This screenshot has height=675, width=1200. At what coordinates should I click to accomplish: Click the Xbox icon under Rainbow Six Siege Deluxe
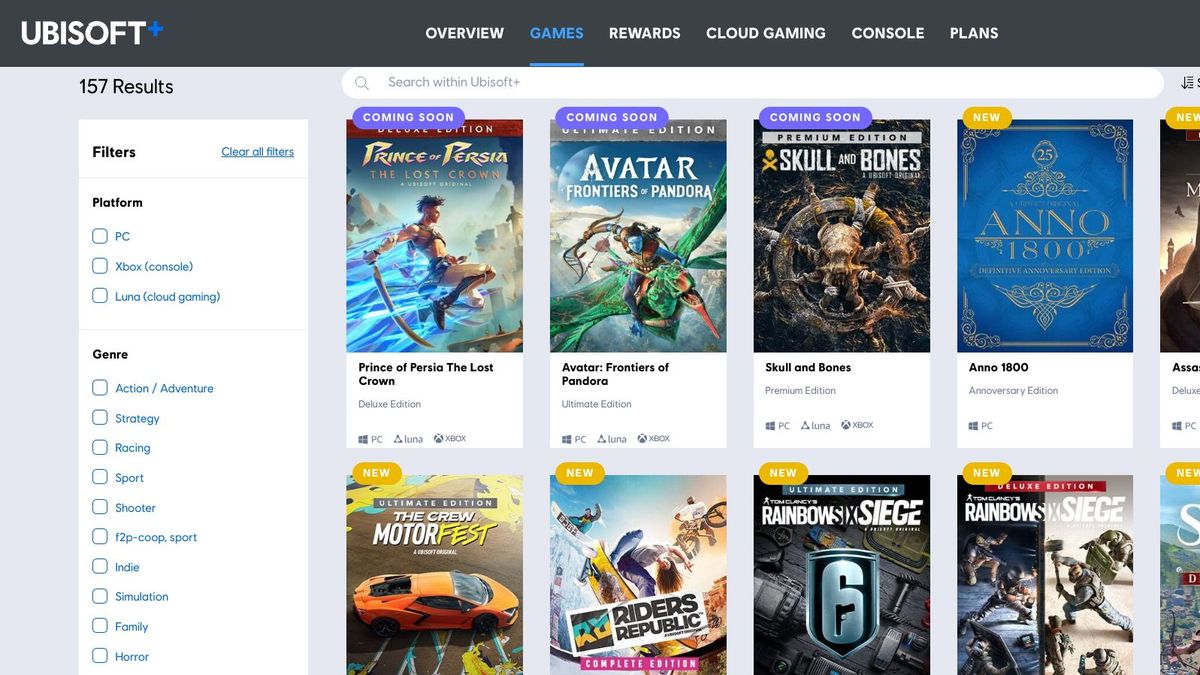pyautogui.click(x=1049, y=670)
